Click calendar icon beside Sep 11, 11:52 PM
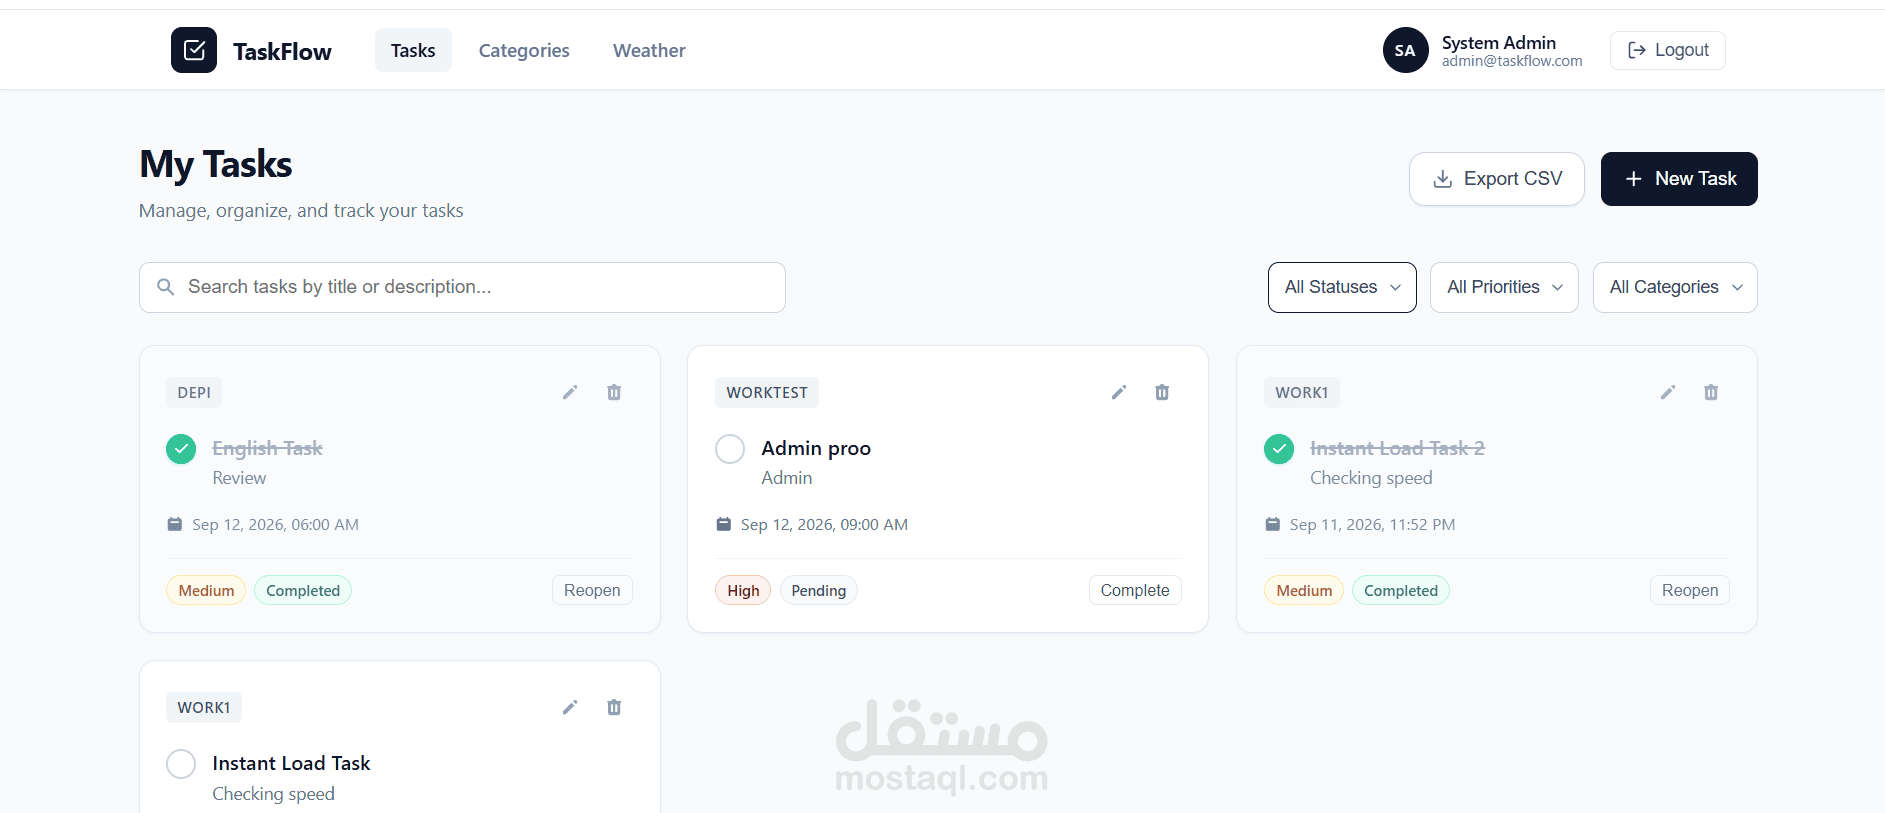 click(1273, 524)
